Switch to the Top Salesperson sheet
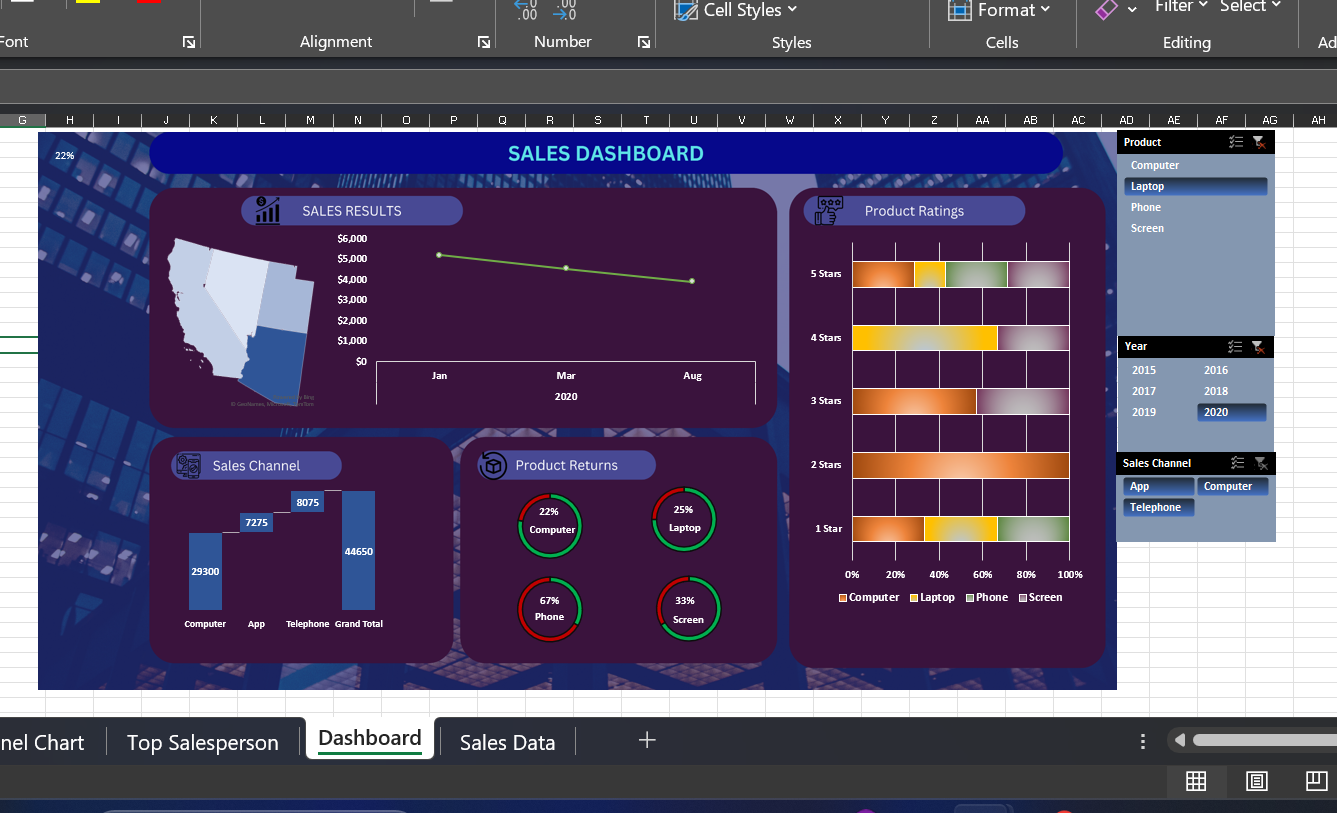The width and height of the screenshot is (1337, 813). coord(203,743)
